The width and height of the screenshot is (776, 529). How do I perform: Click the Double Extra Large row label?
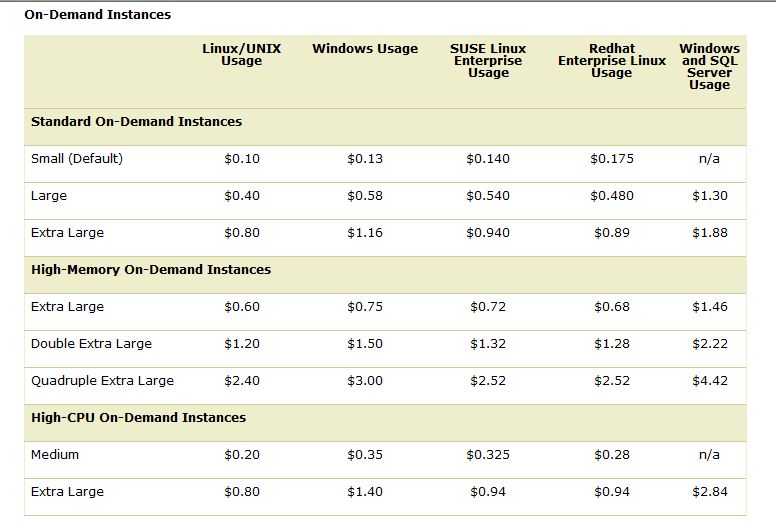point(91,343)
